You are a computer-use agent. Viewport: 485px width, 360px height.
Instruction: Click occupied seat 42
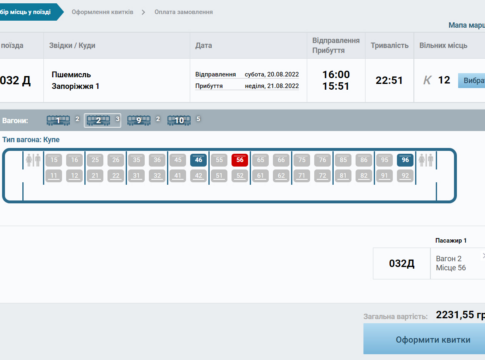(x=198, y=176)
